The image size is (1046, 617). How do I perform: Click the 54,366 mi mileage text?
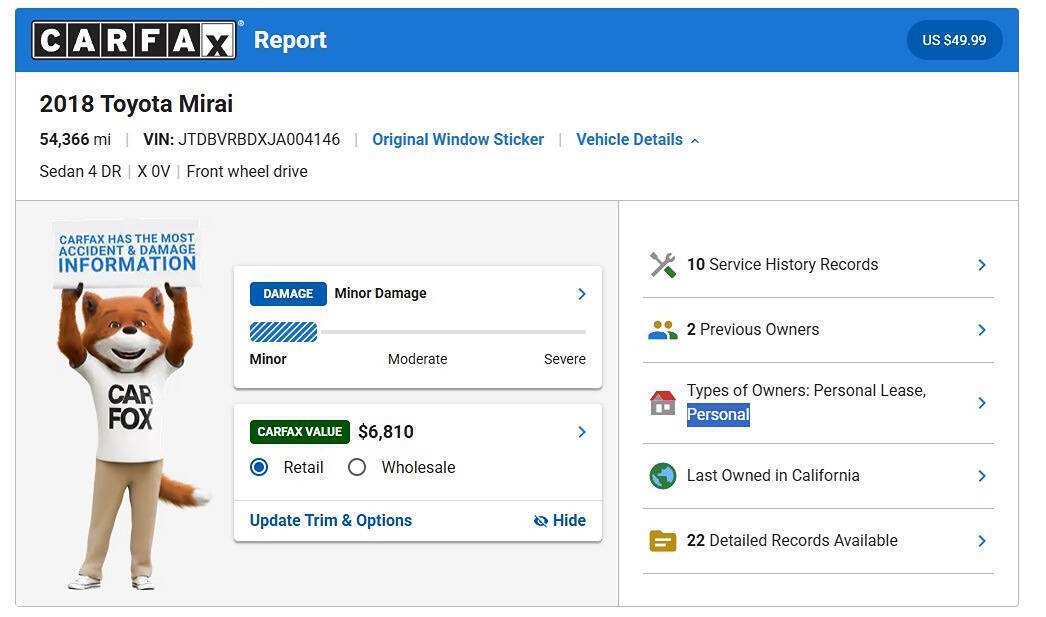point(75,139)
